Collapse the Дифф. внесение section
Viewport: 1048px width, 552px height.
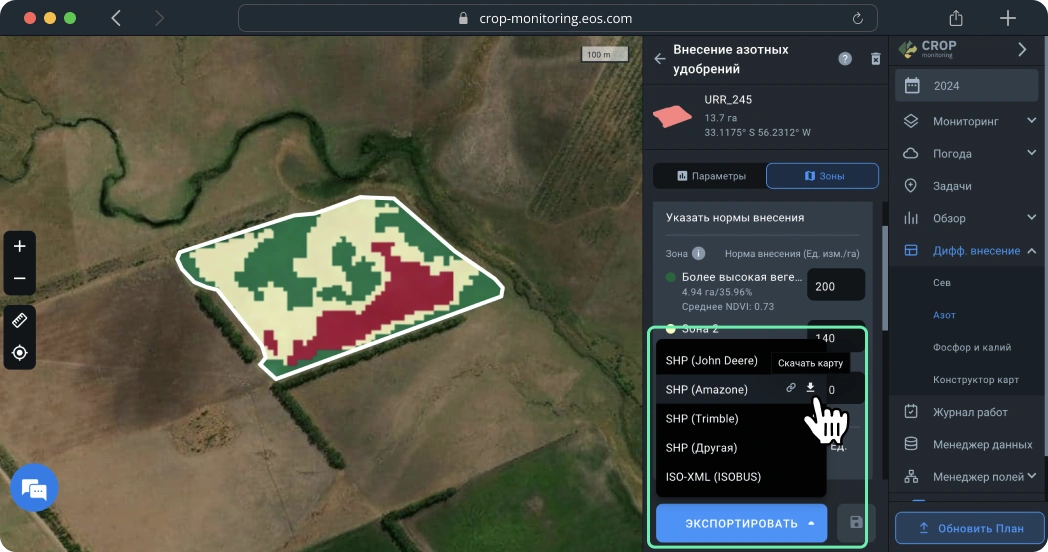click(x=1031, y=251)
